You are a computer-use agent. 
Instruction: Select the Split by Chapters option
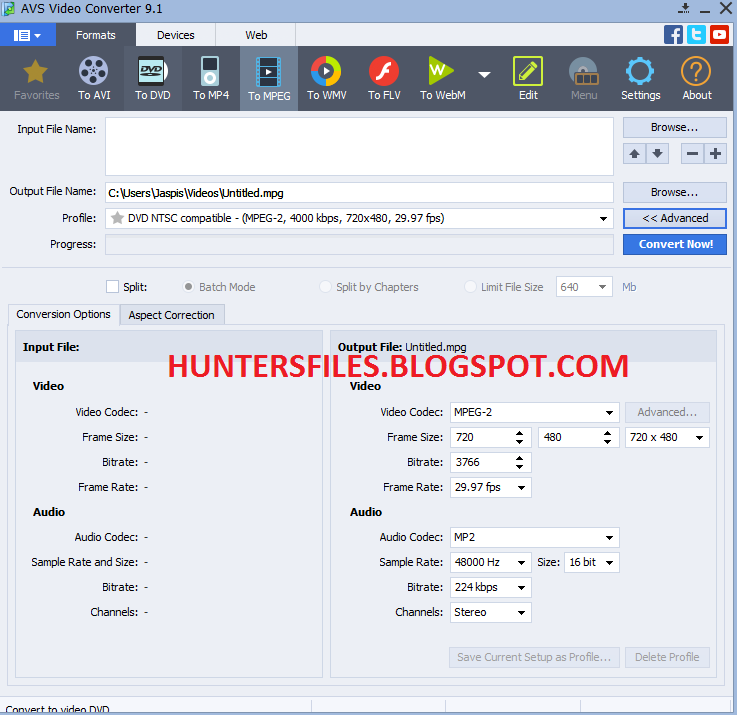coord(325,287)
